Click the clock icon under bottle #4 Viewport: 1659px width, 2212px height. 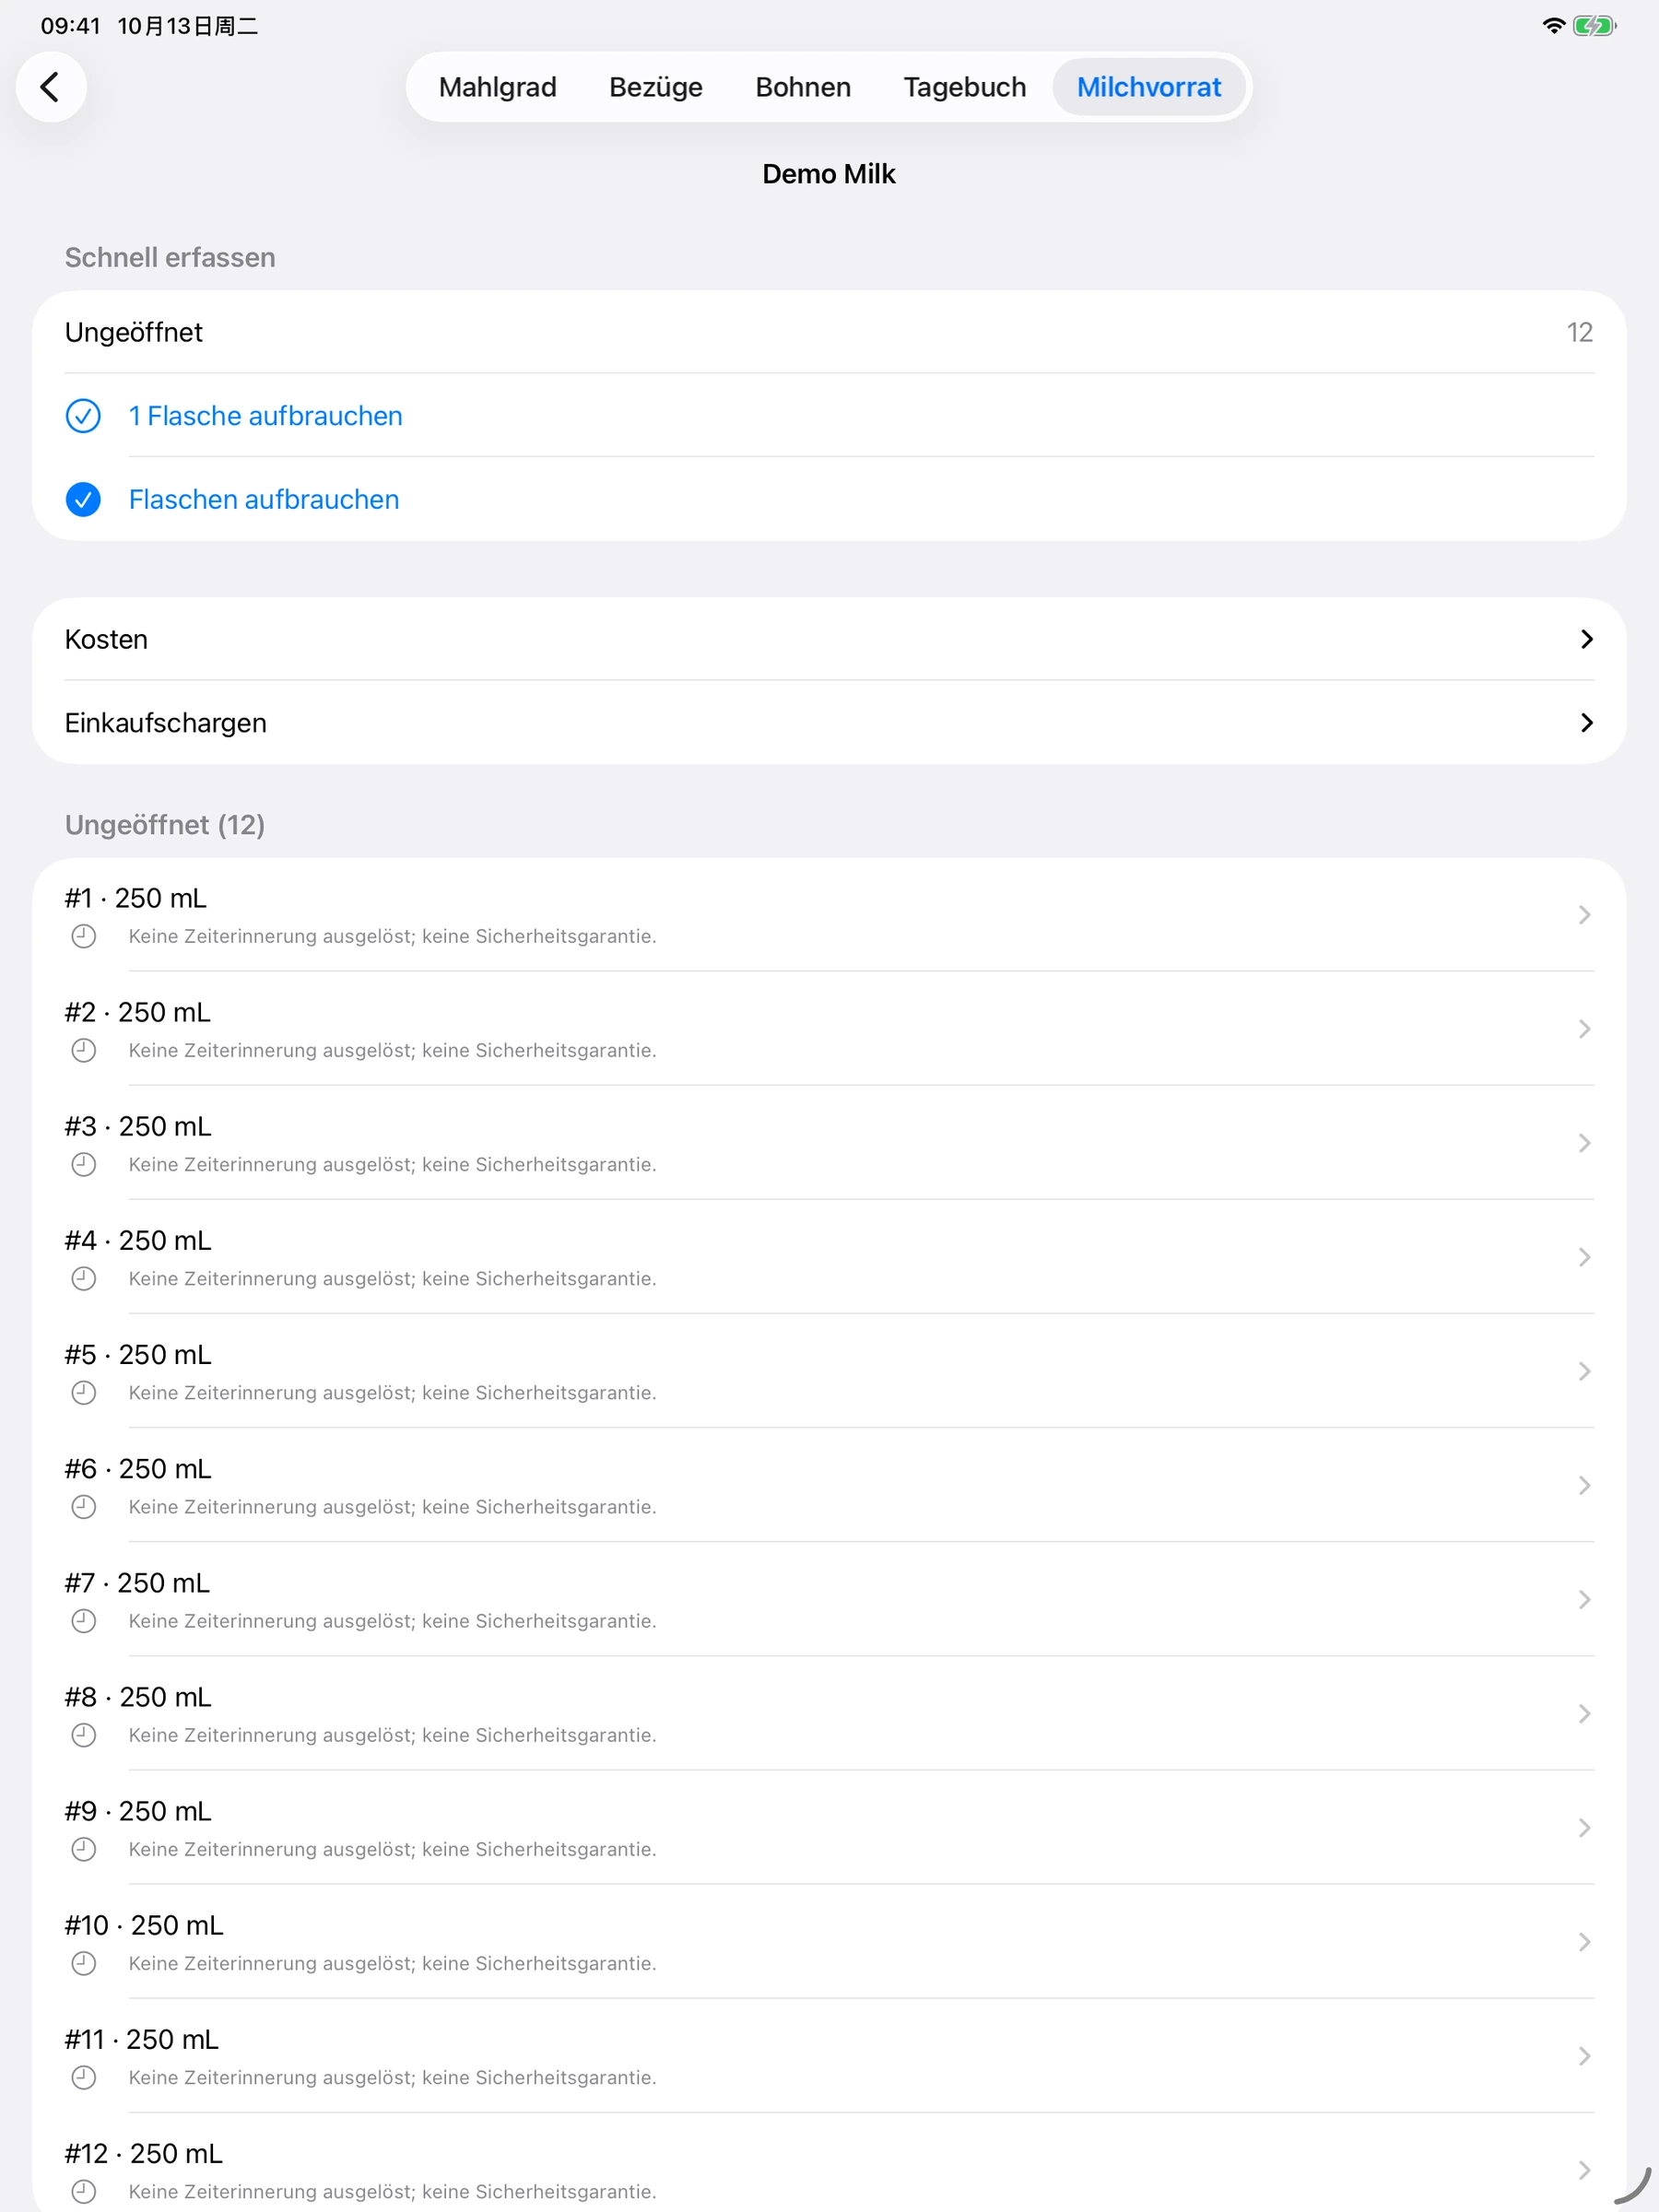pos(84,1278)
